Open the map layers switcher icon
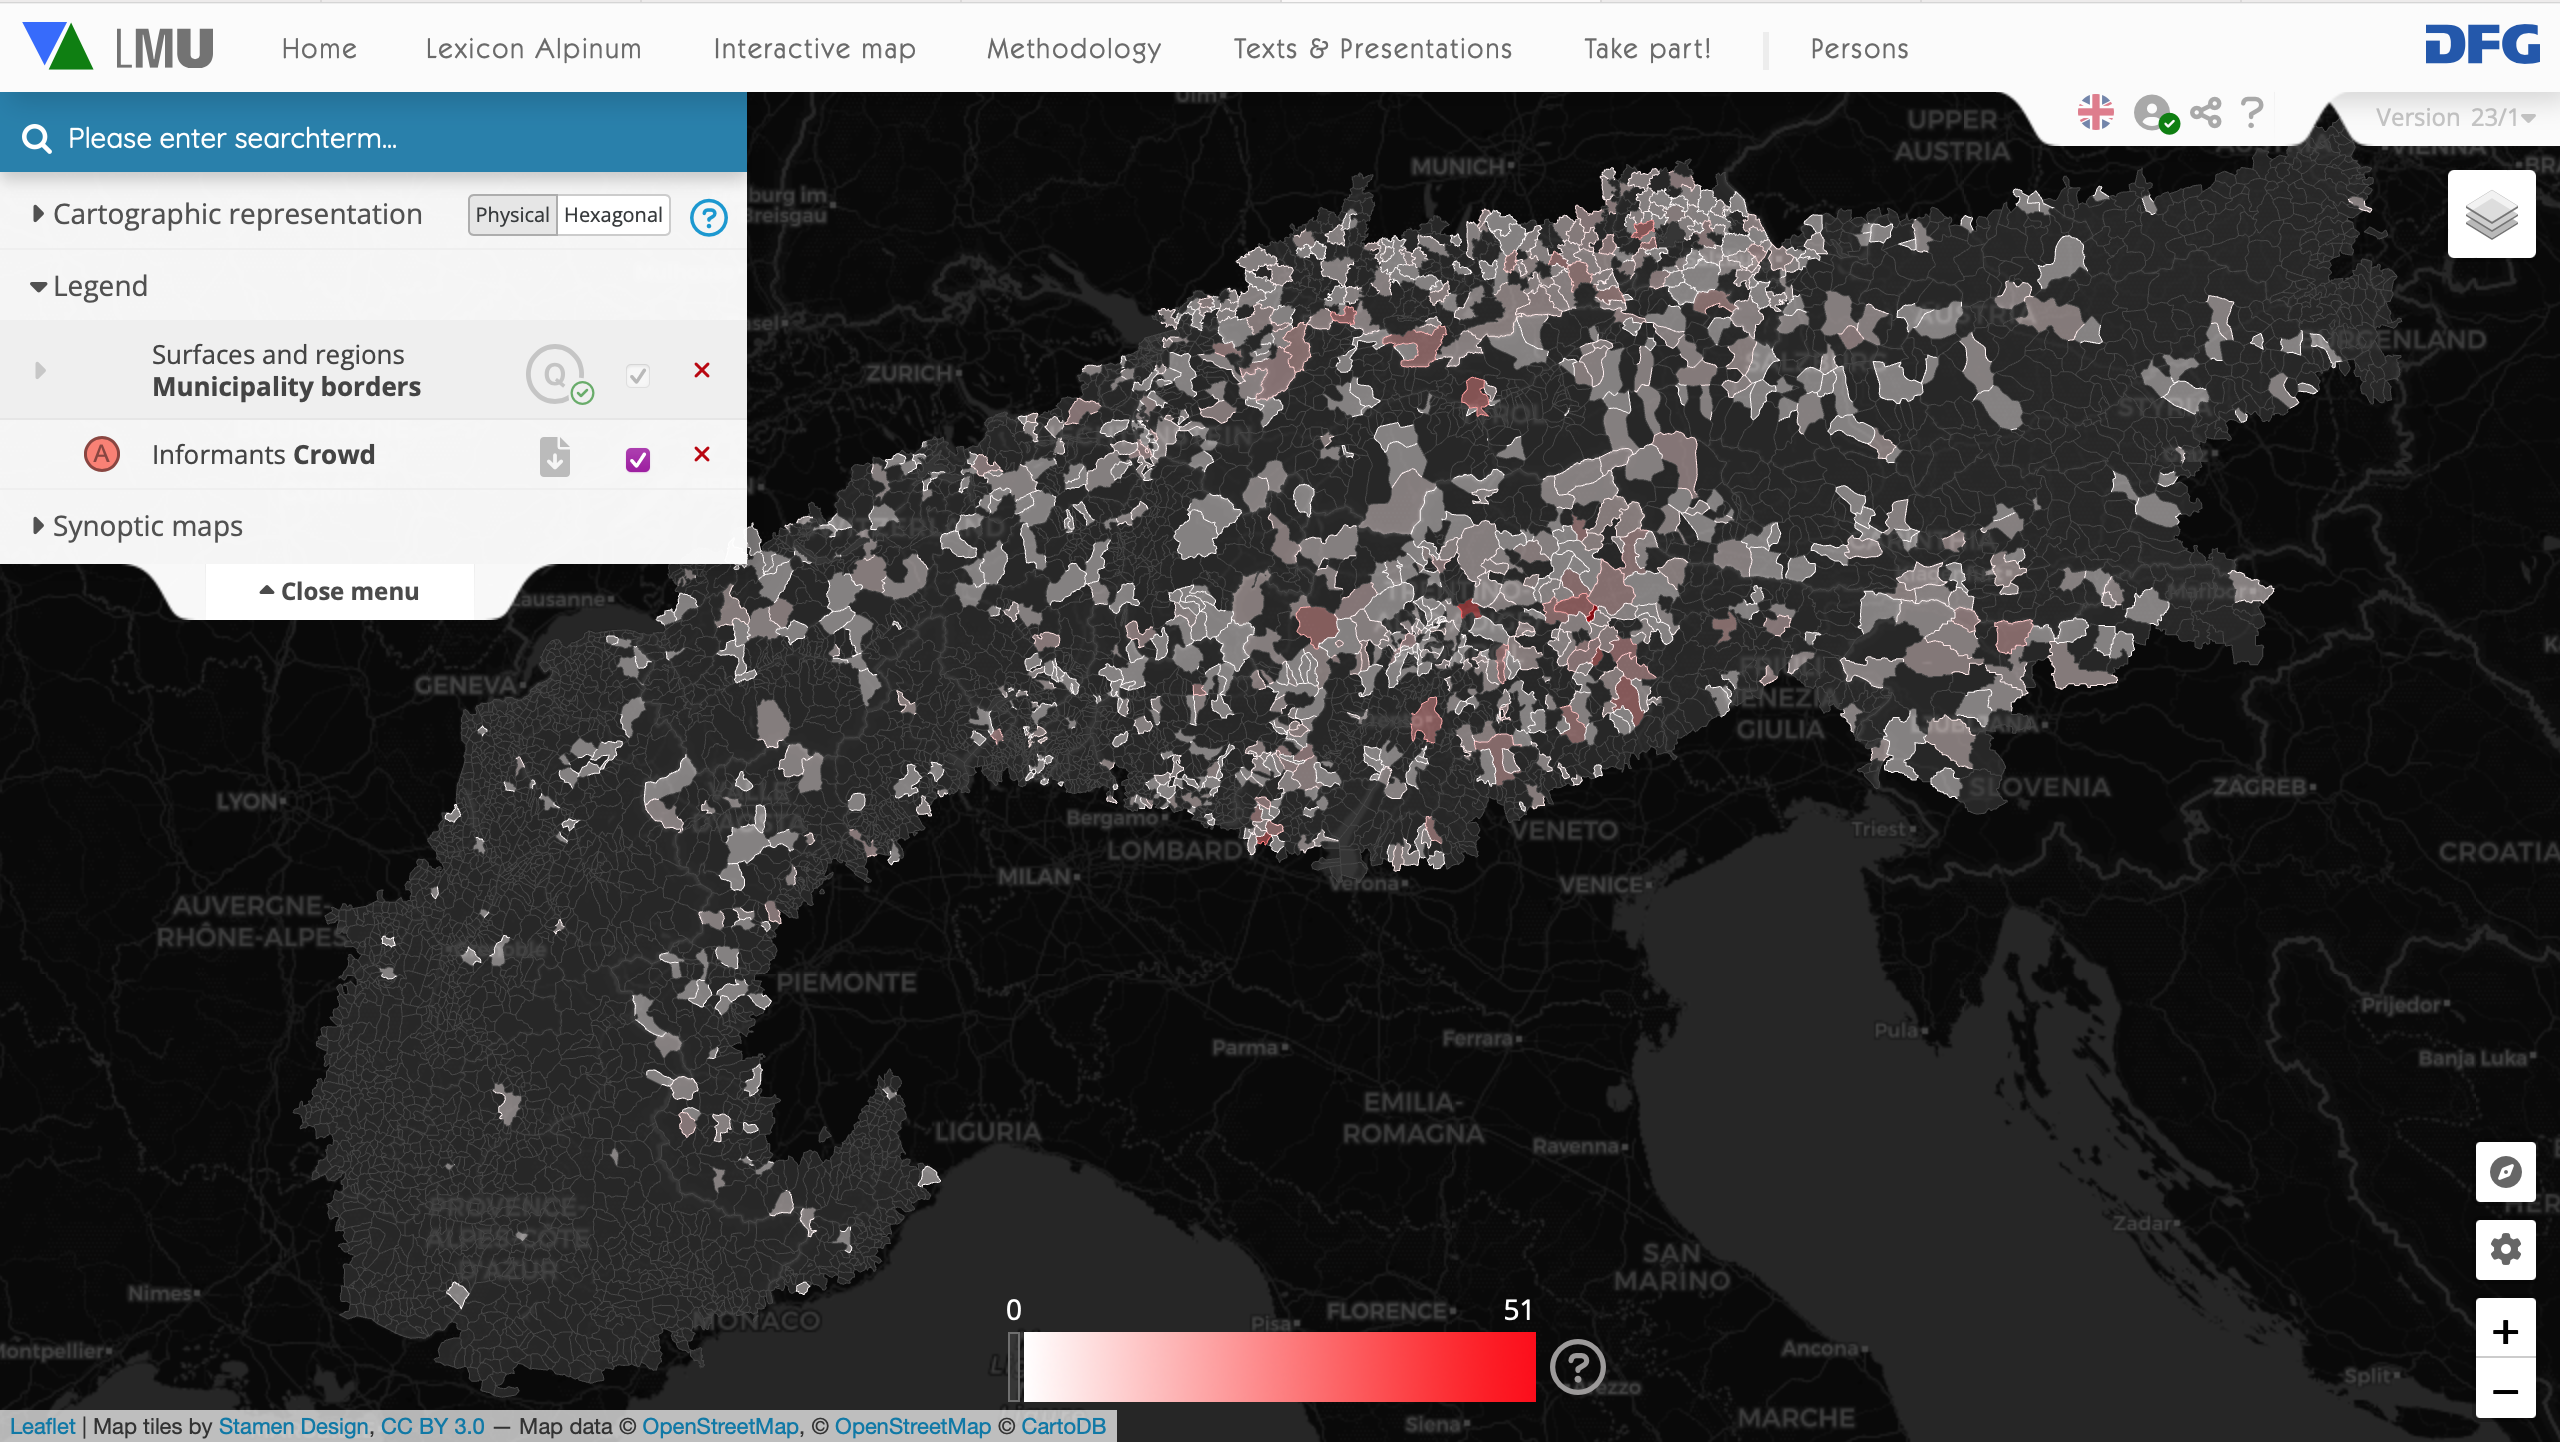Image resolution: width=2560 pixels, height=1442 pixels. coord(2490,214)
